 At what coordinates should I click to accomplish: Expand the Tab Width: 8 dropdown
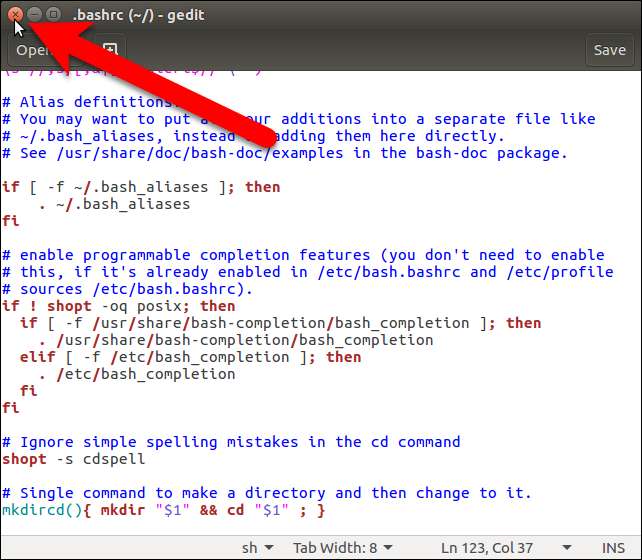(x=340, y=548)
